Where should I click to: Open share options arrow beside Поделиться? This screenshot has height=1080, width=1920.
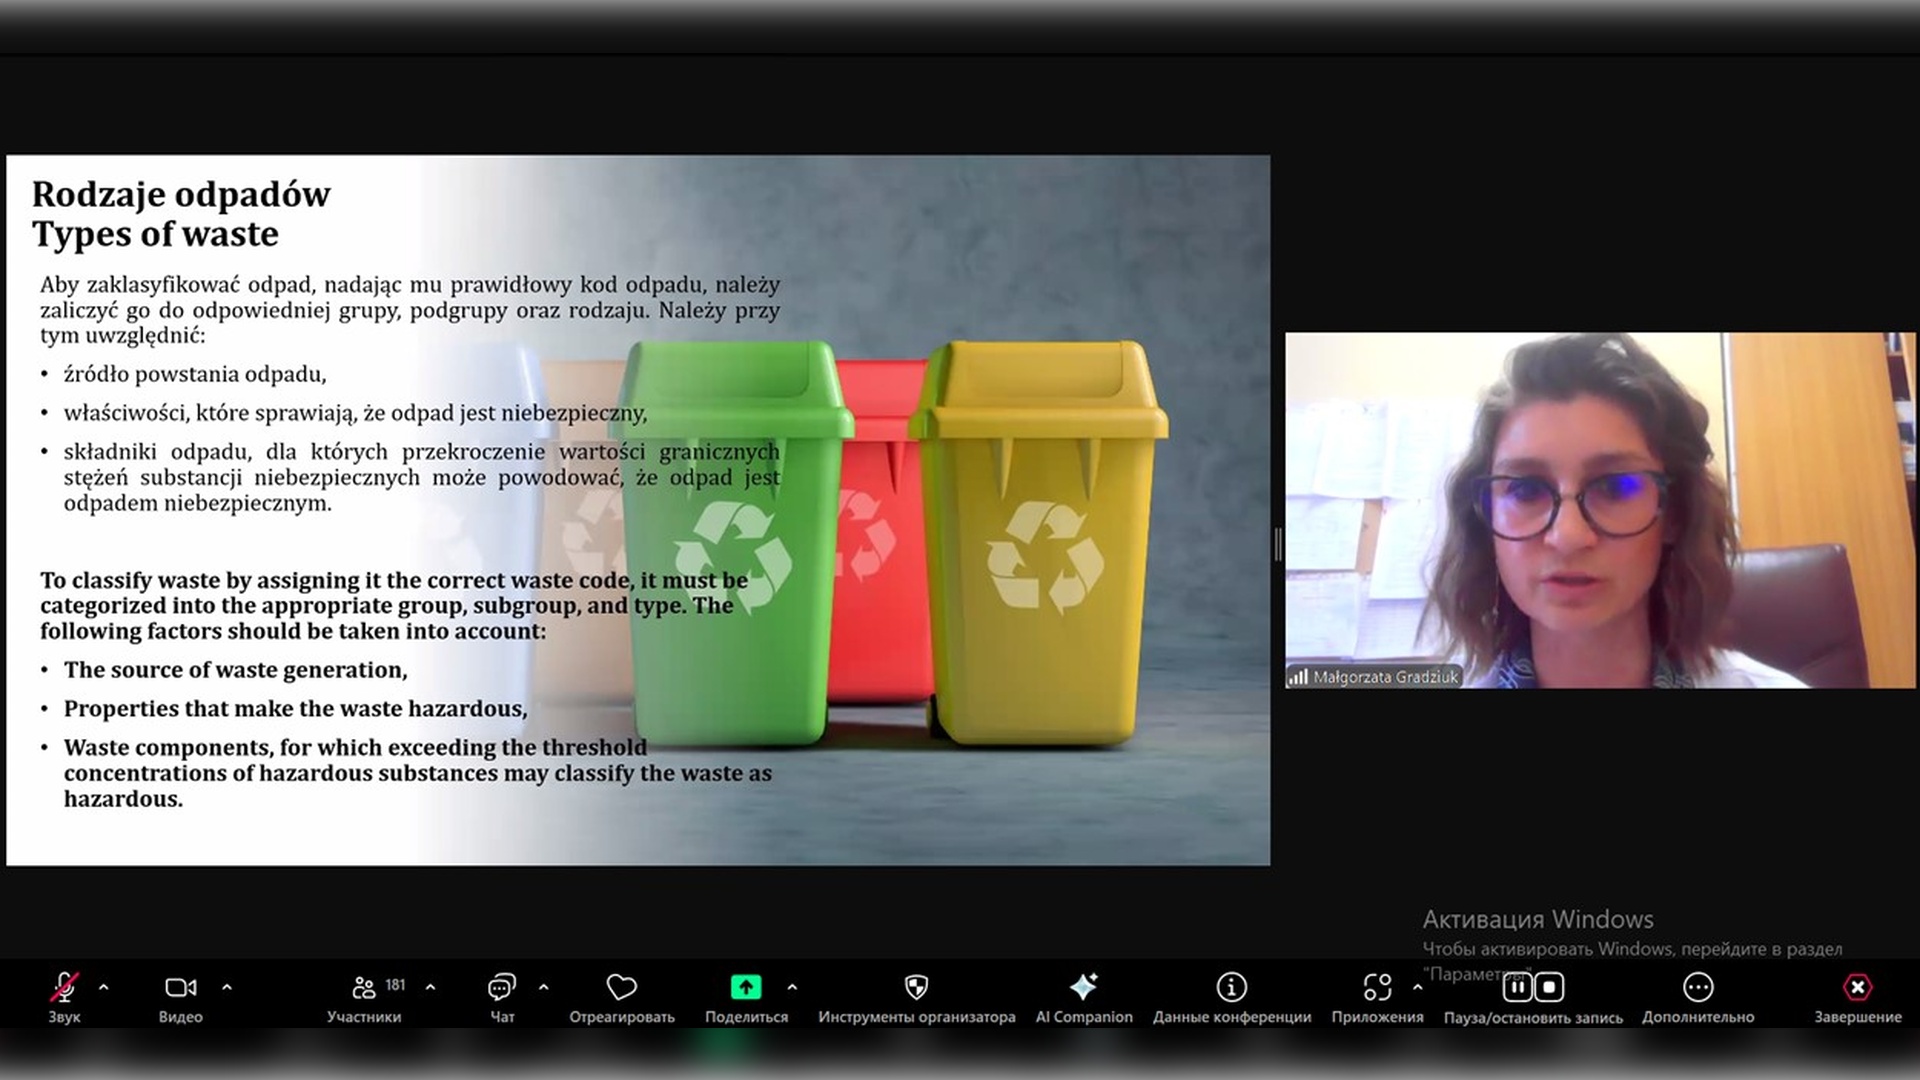click(792, 988)
